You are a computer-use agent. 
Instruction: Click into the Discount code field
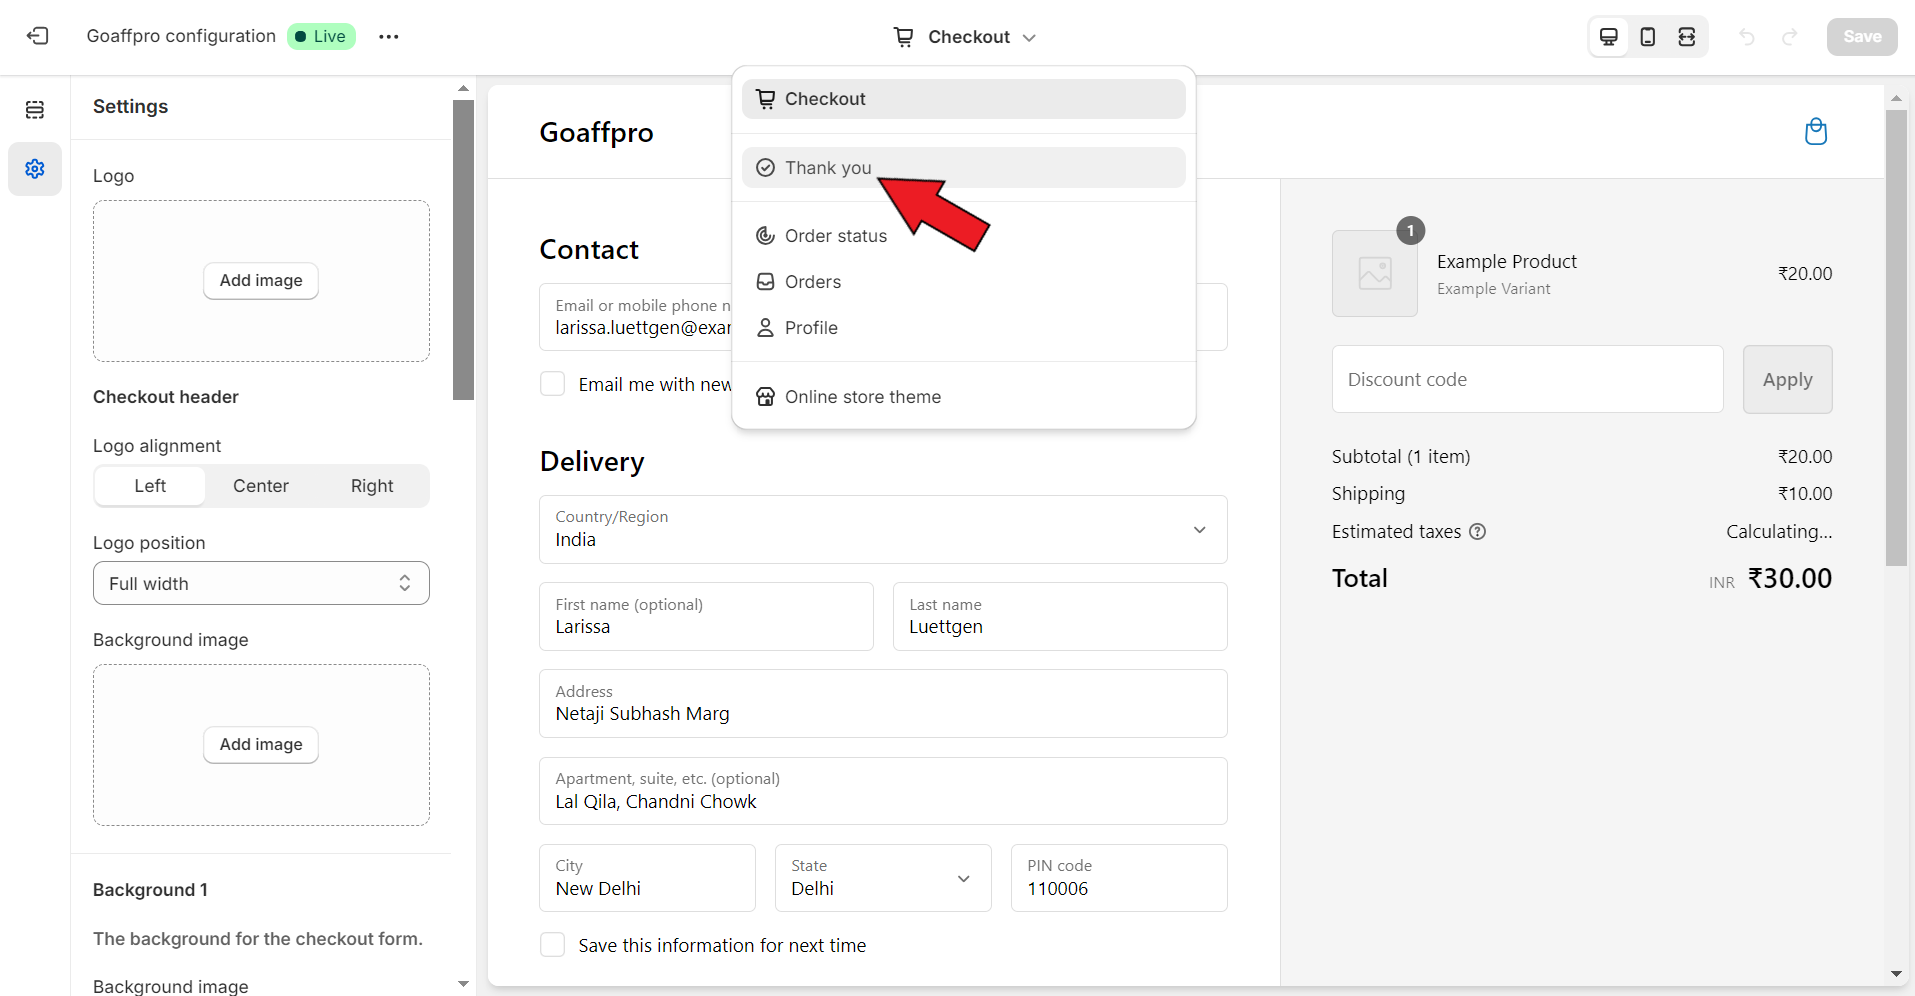point(1526,380)
